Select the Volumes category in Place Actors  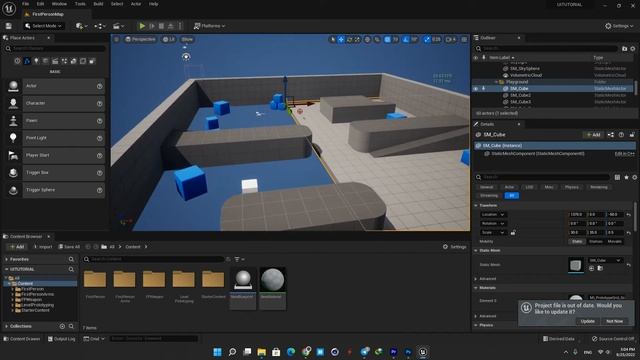click(83, 61)
